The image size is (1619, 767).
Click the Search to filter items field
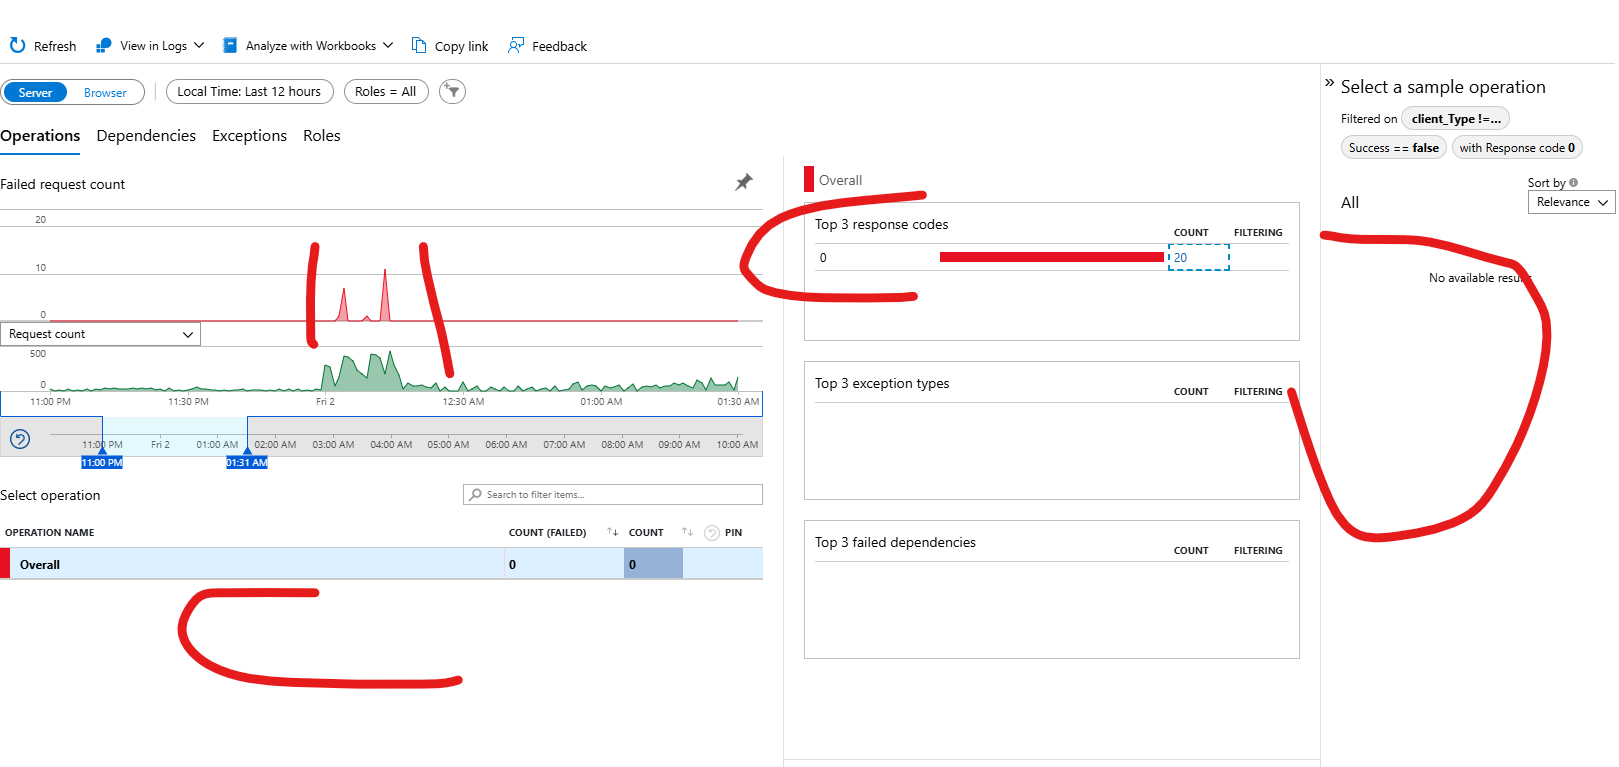click(x=613, y=494)
